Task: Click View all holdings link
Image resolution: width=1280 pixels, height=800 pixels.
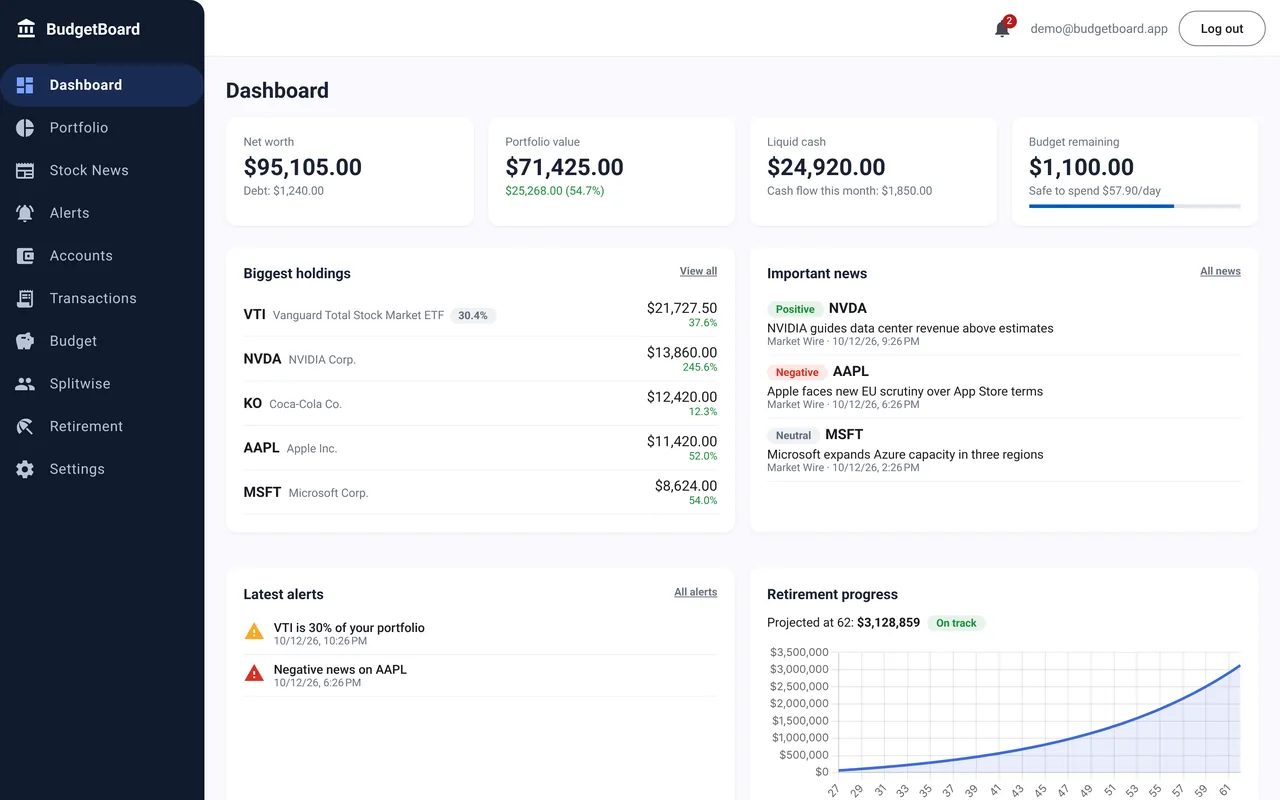Action: (x=698, y=271)
